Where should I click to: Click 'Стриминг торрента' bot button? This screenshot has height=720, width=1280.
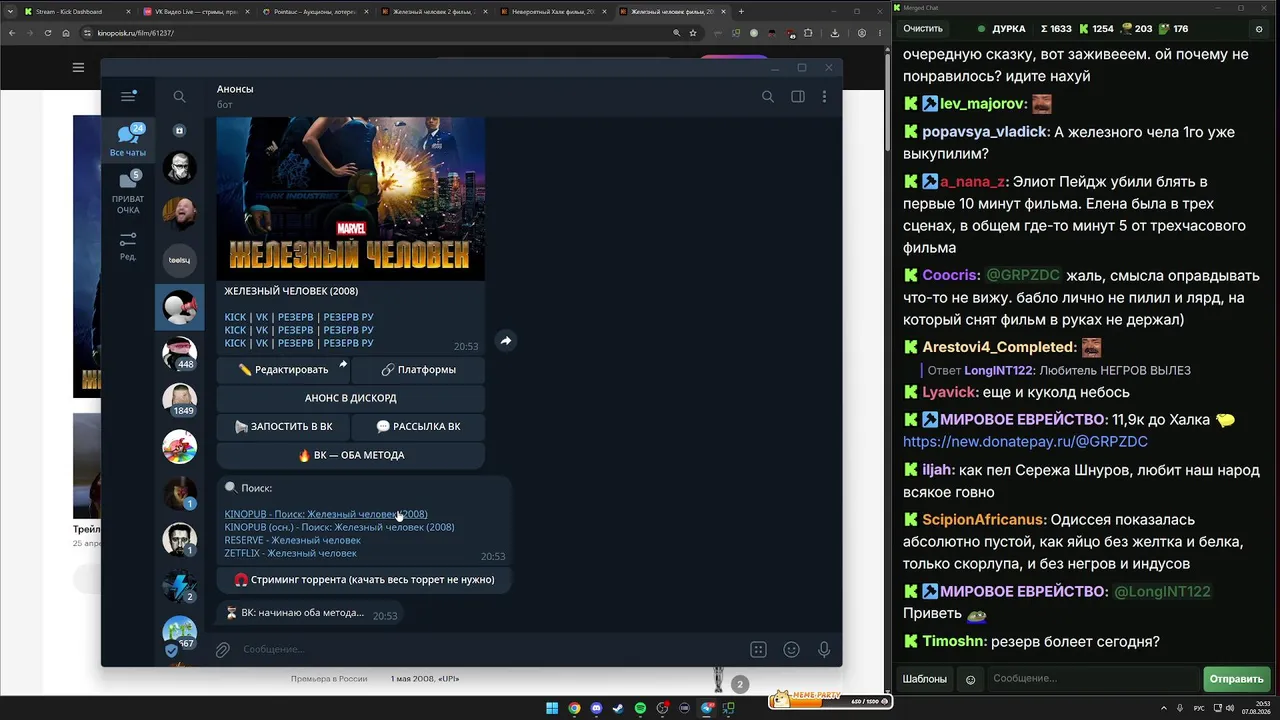click(x=364, y=580)
